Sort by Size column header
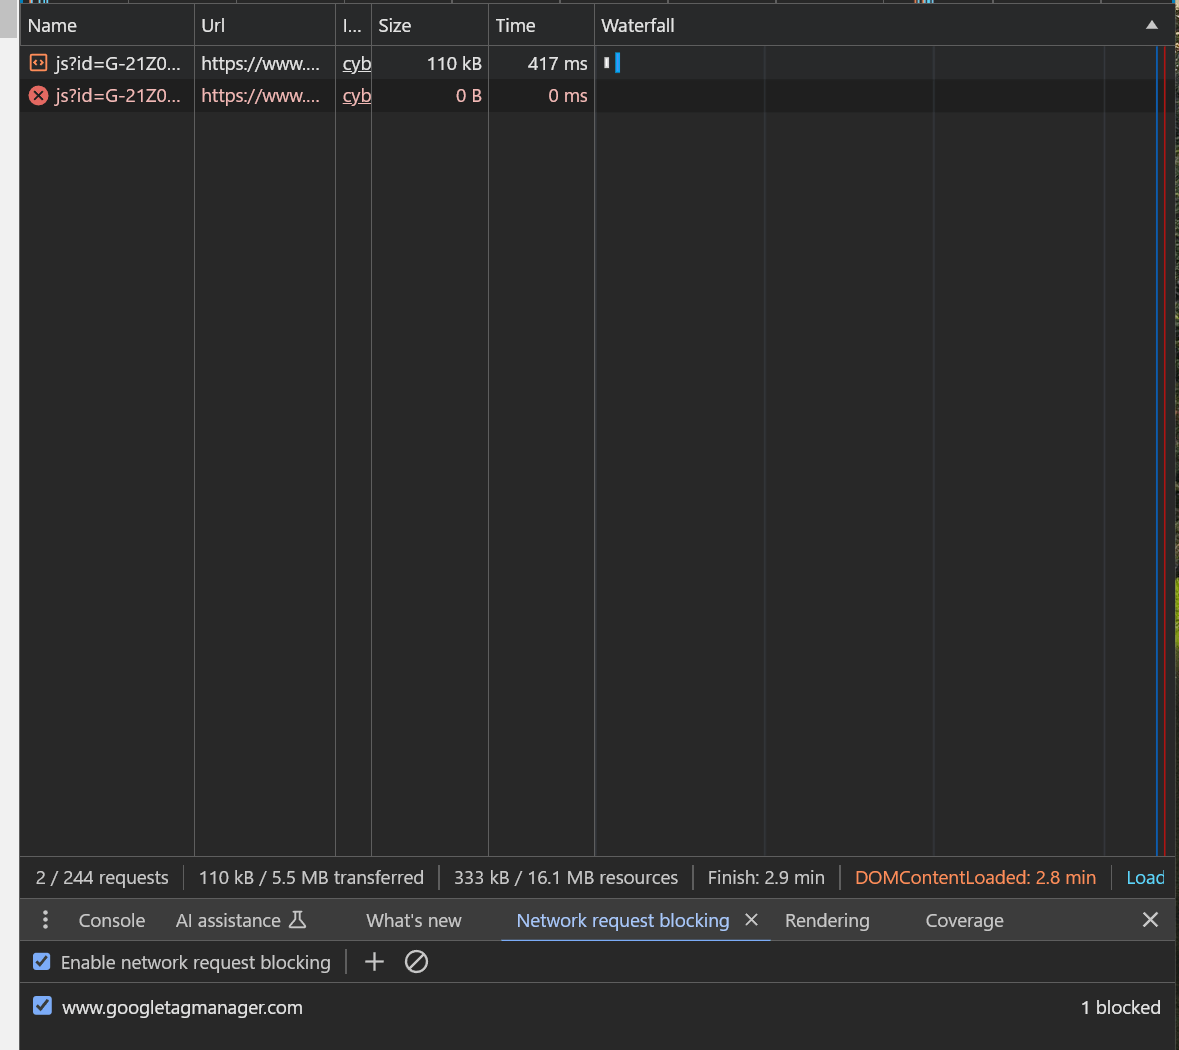Image resolution: width=1179 pixels, height=1050 pixels. click(430, 26)
